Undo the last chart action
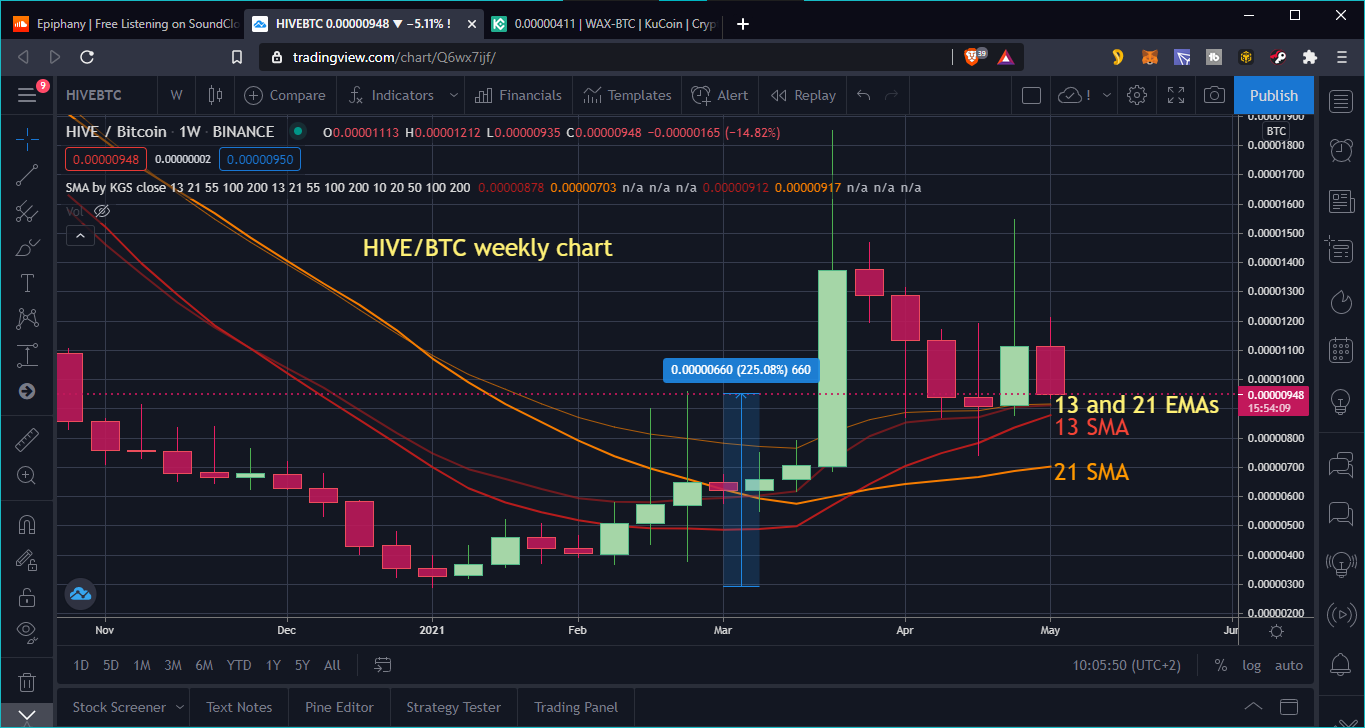The image size is (1365, 728). tap(864, 95)
